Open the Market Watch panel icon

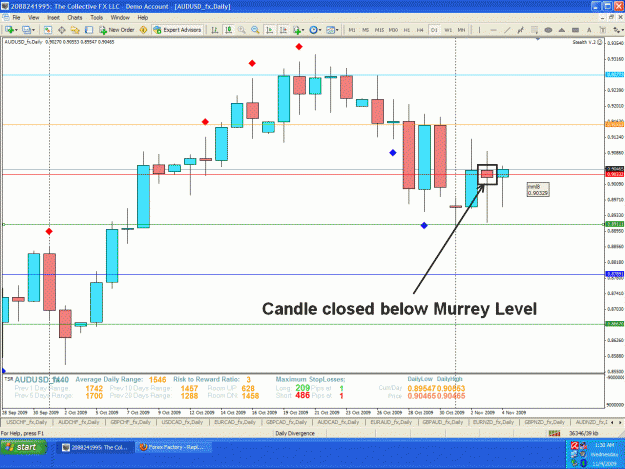(x=48, y=30)
